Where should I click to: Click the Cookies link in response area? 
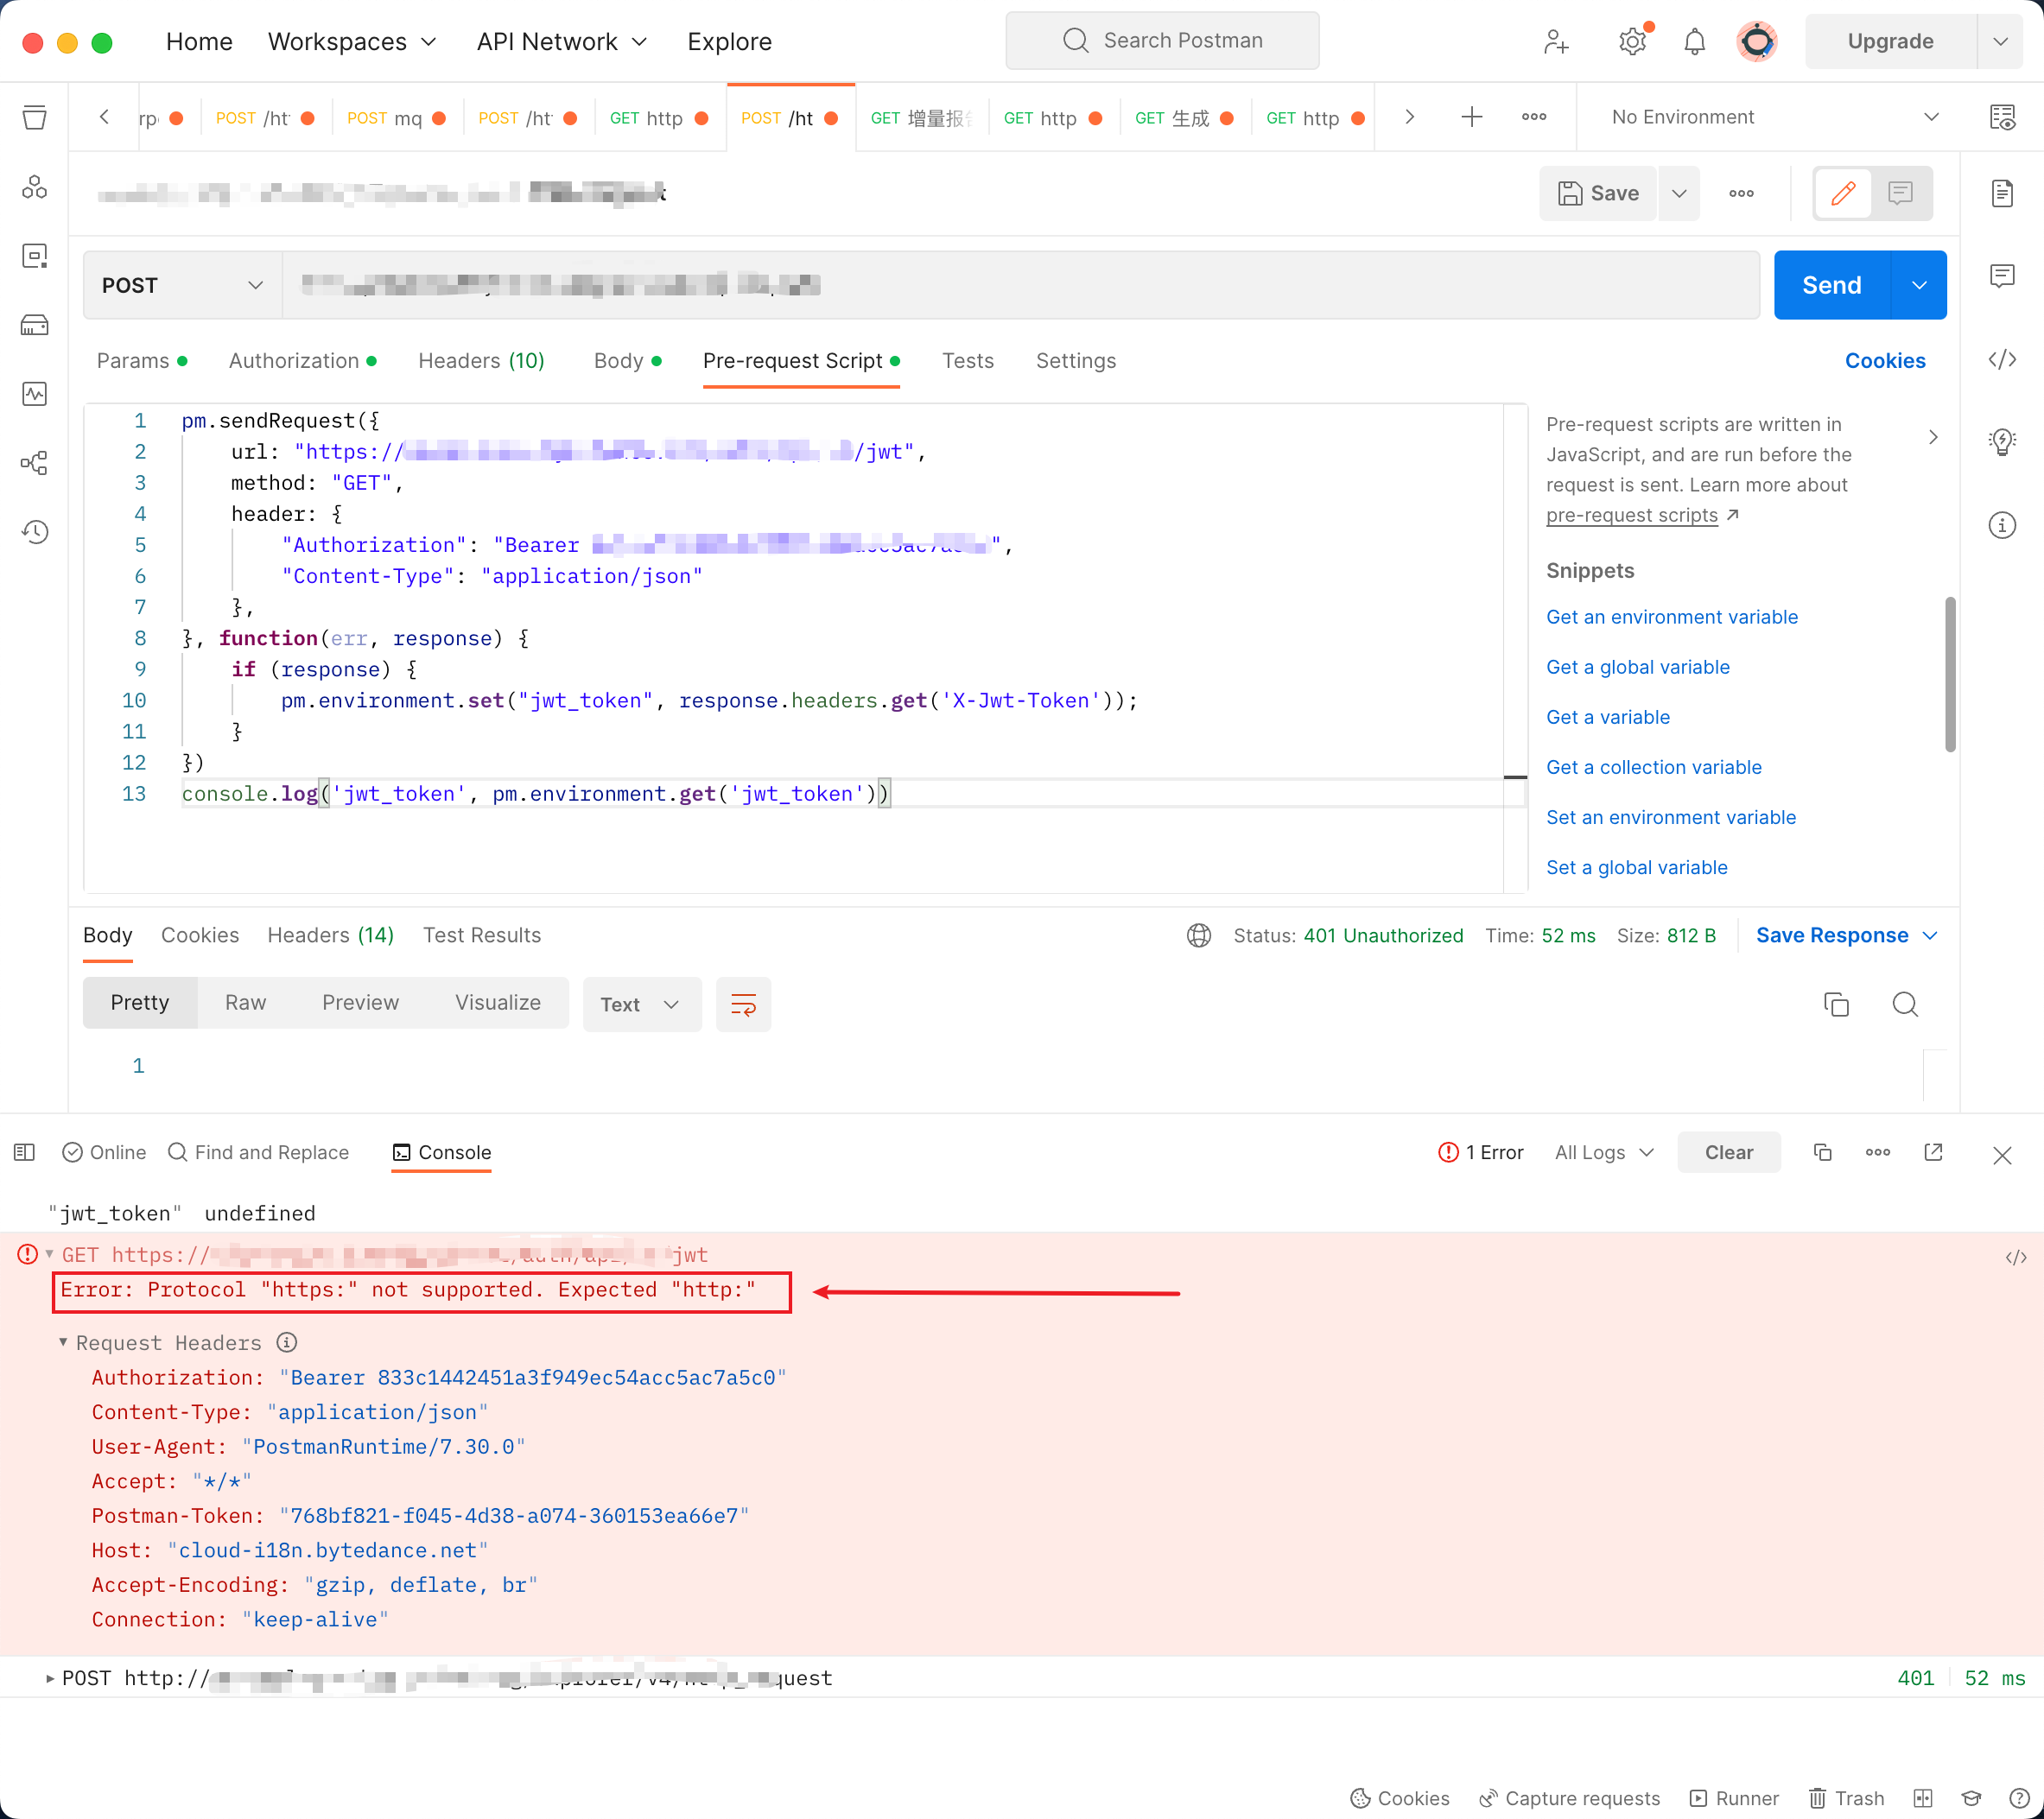[199, 934]
